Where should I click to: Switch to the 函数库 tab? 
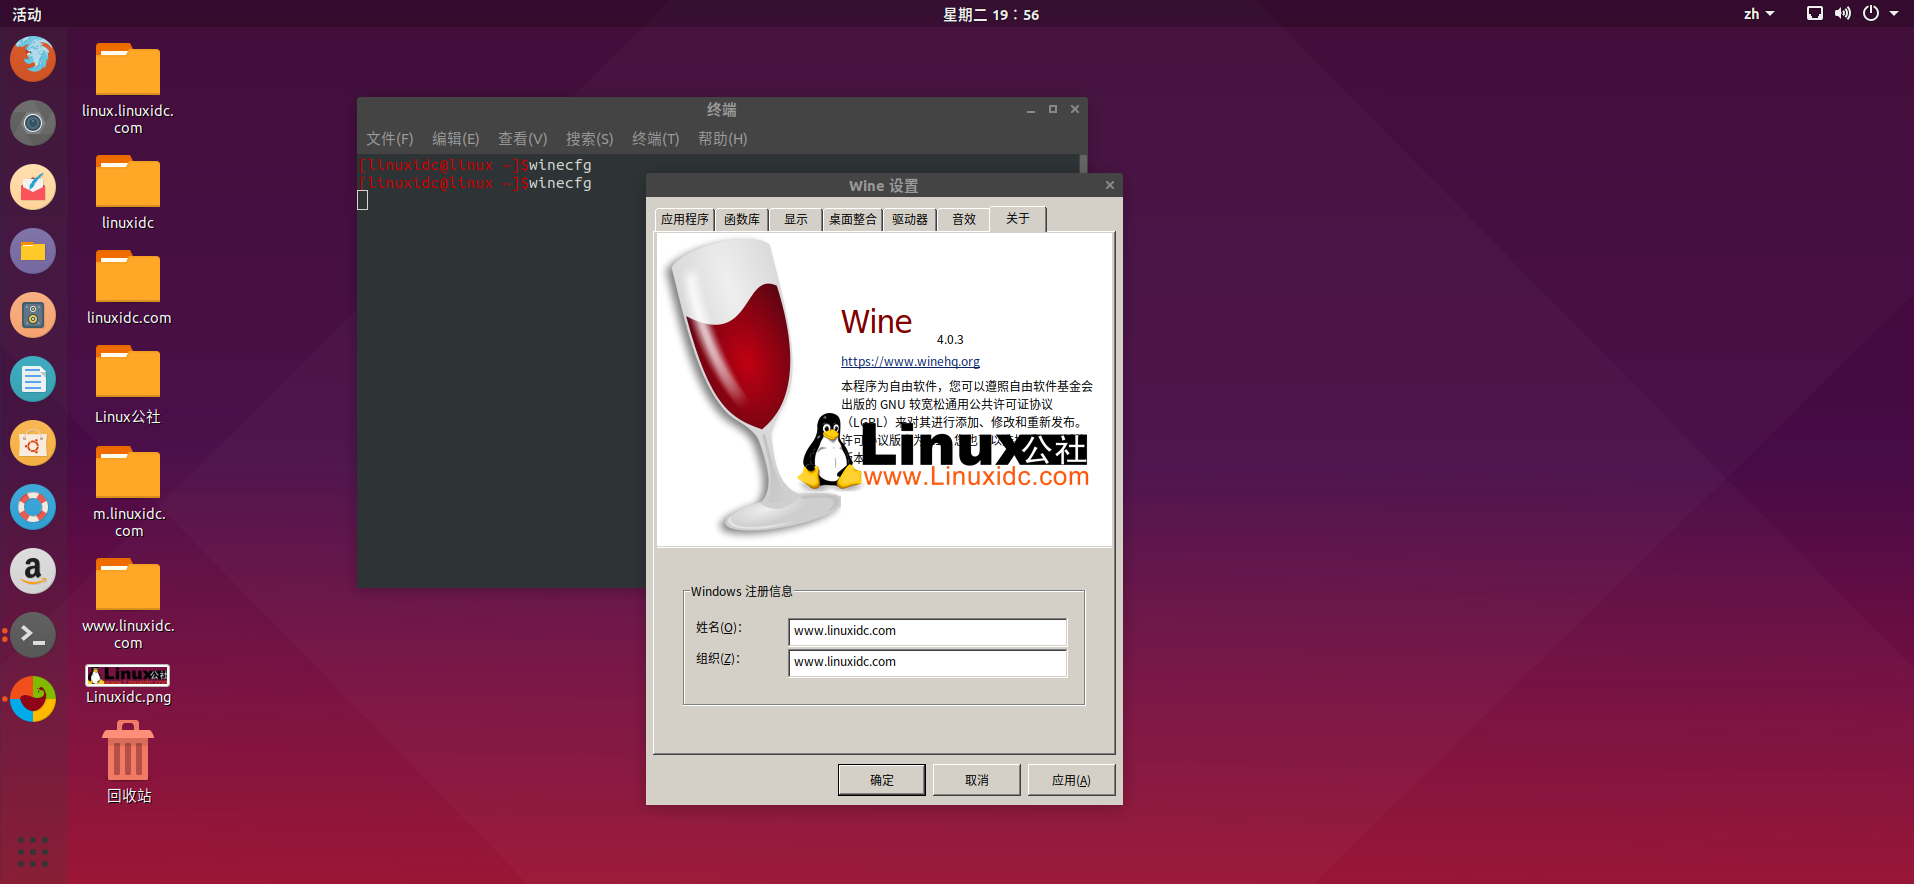click(x=741, y=220)
